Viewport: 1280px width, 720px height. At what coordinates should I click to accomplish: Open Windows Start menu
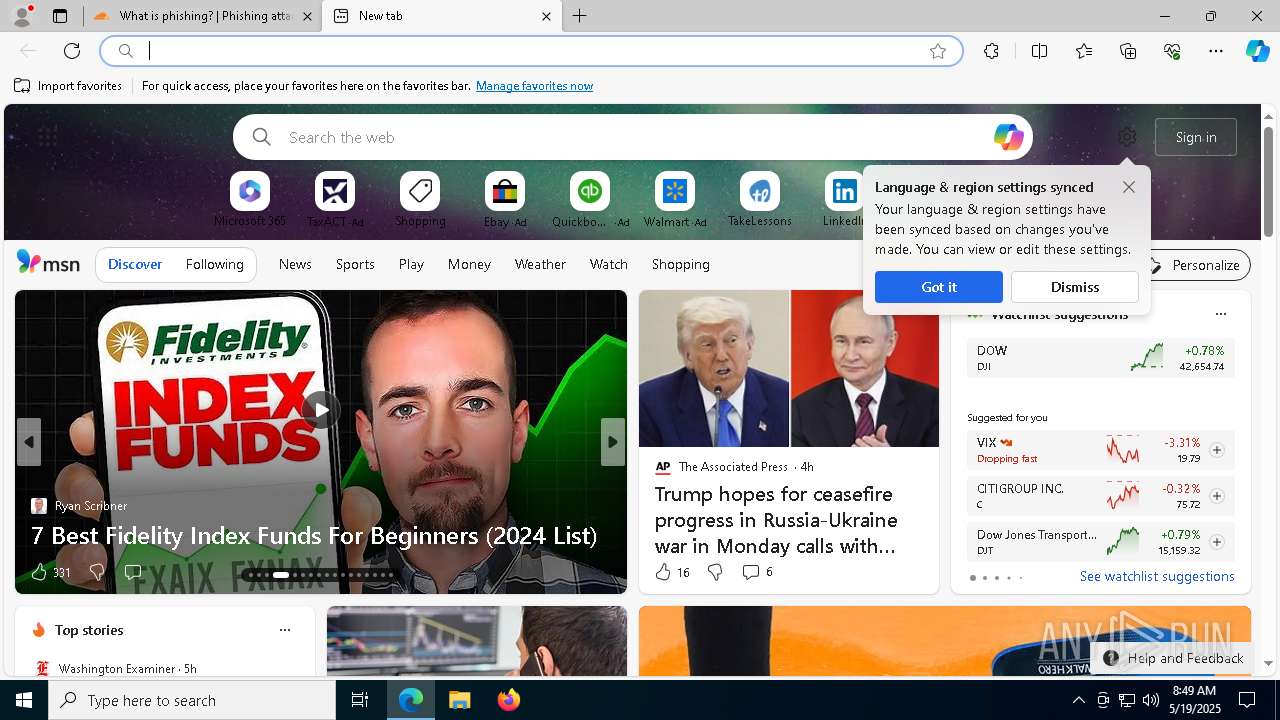[24, 700]
